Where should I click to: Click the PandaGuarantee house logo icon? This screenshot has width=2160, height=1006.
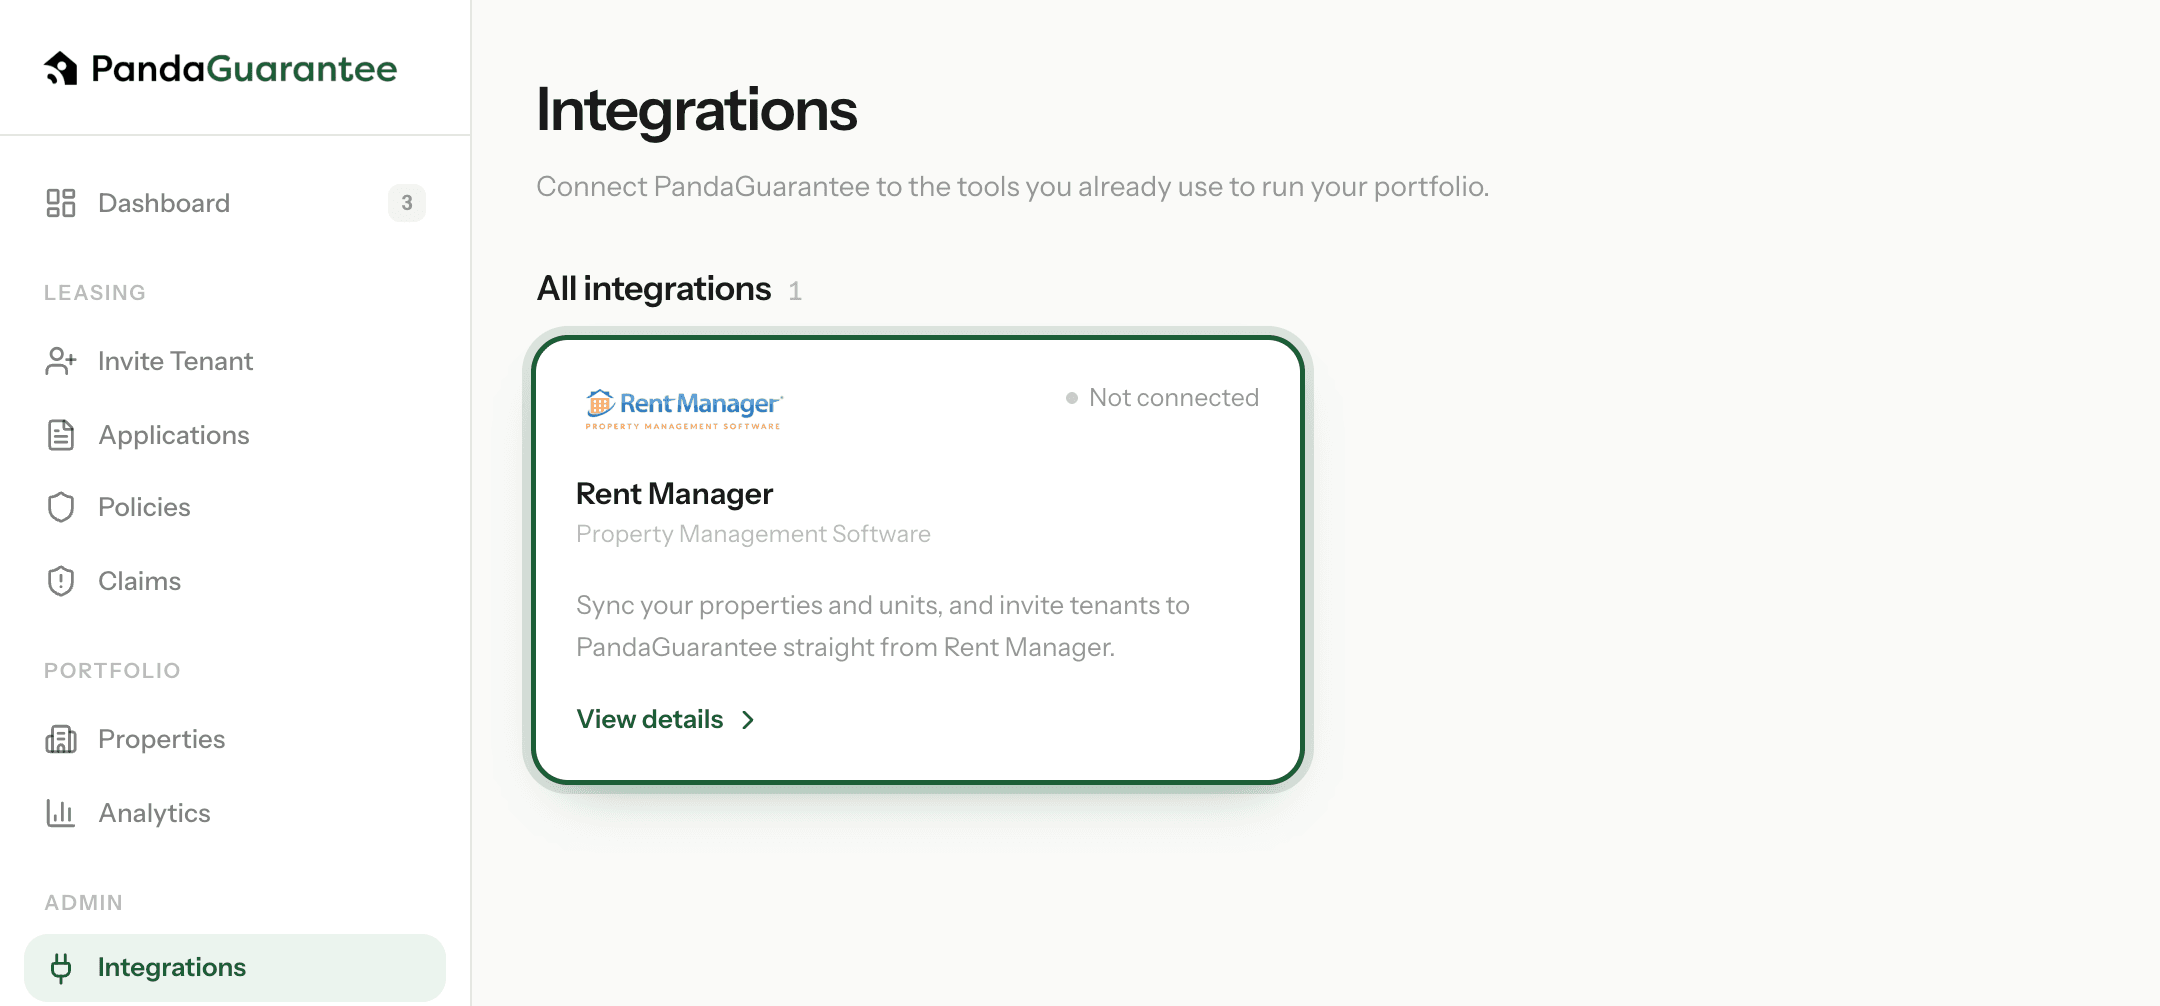click(x=61, y=68)
